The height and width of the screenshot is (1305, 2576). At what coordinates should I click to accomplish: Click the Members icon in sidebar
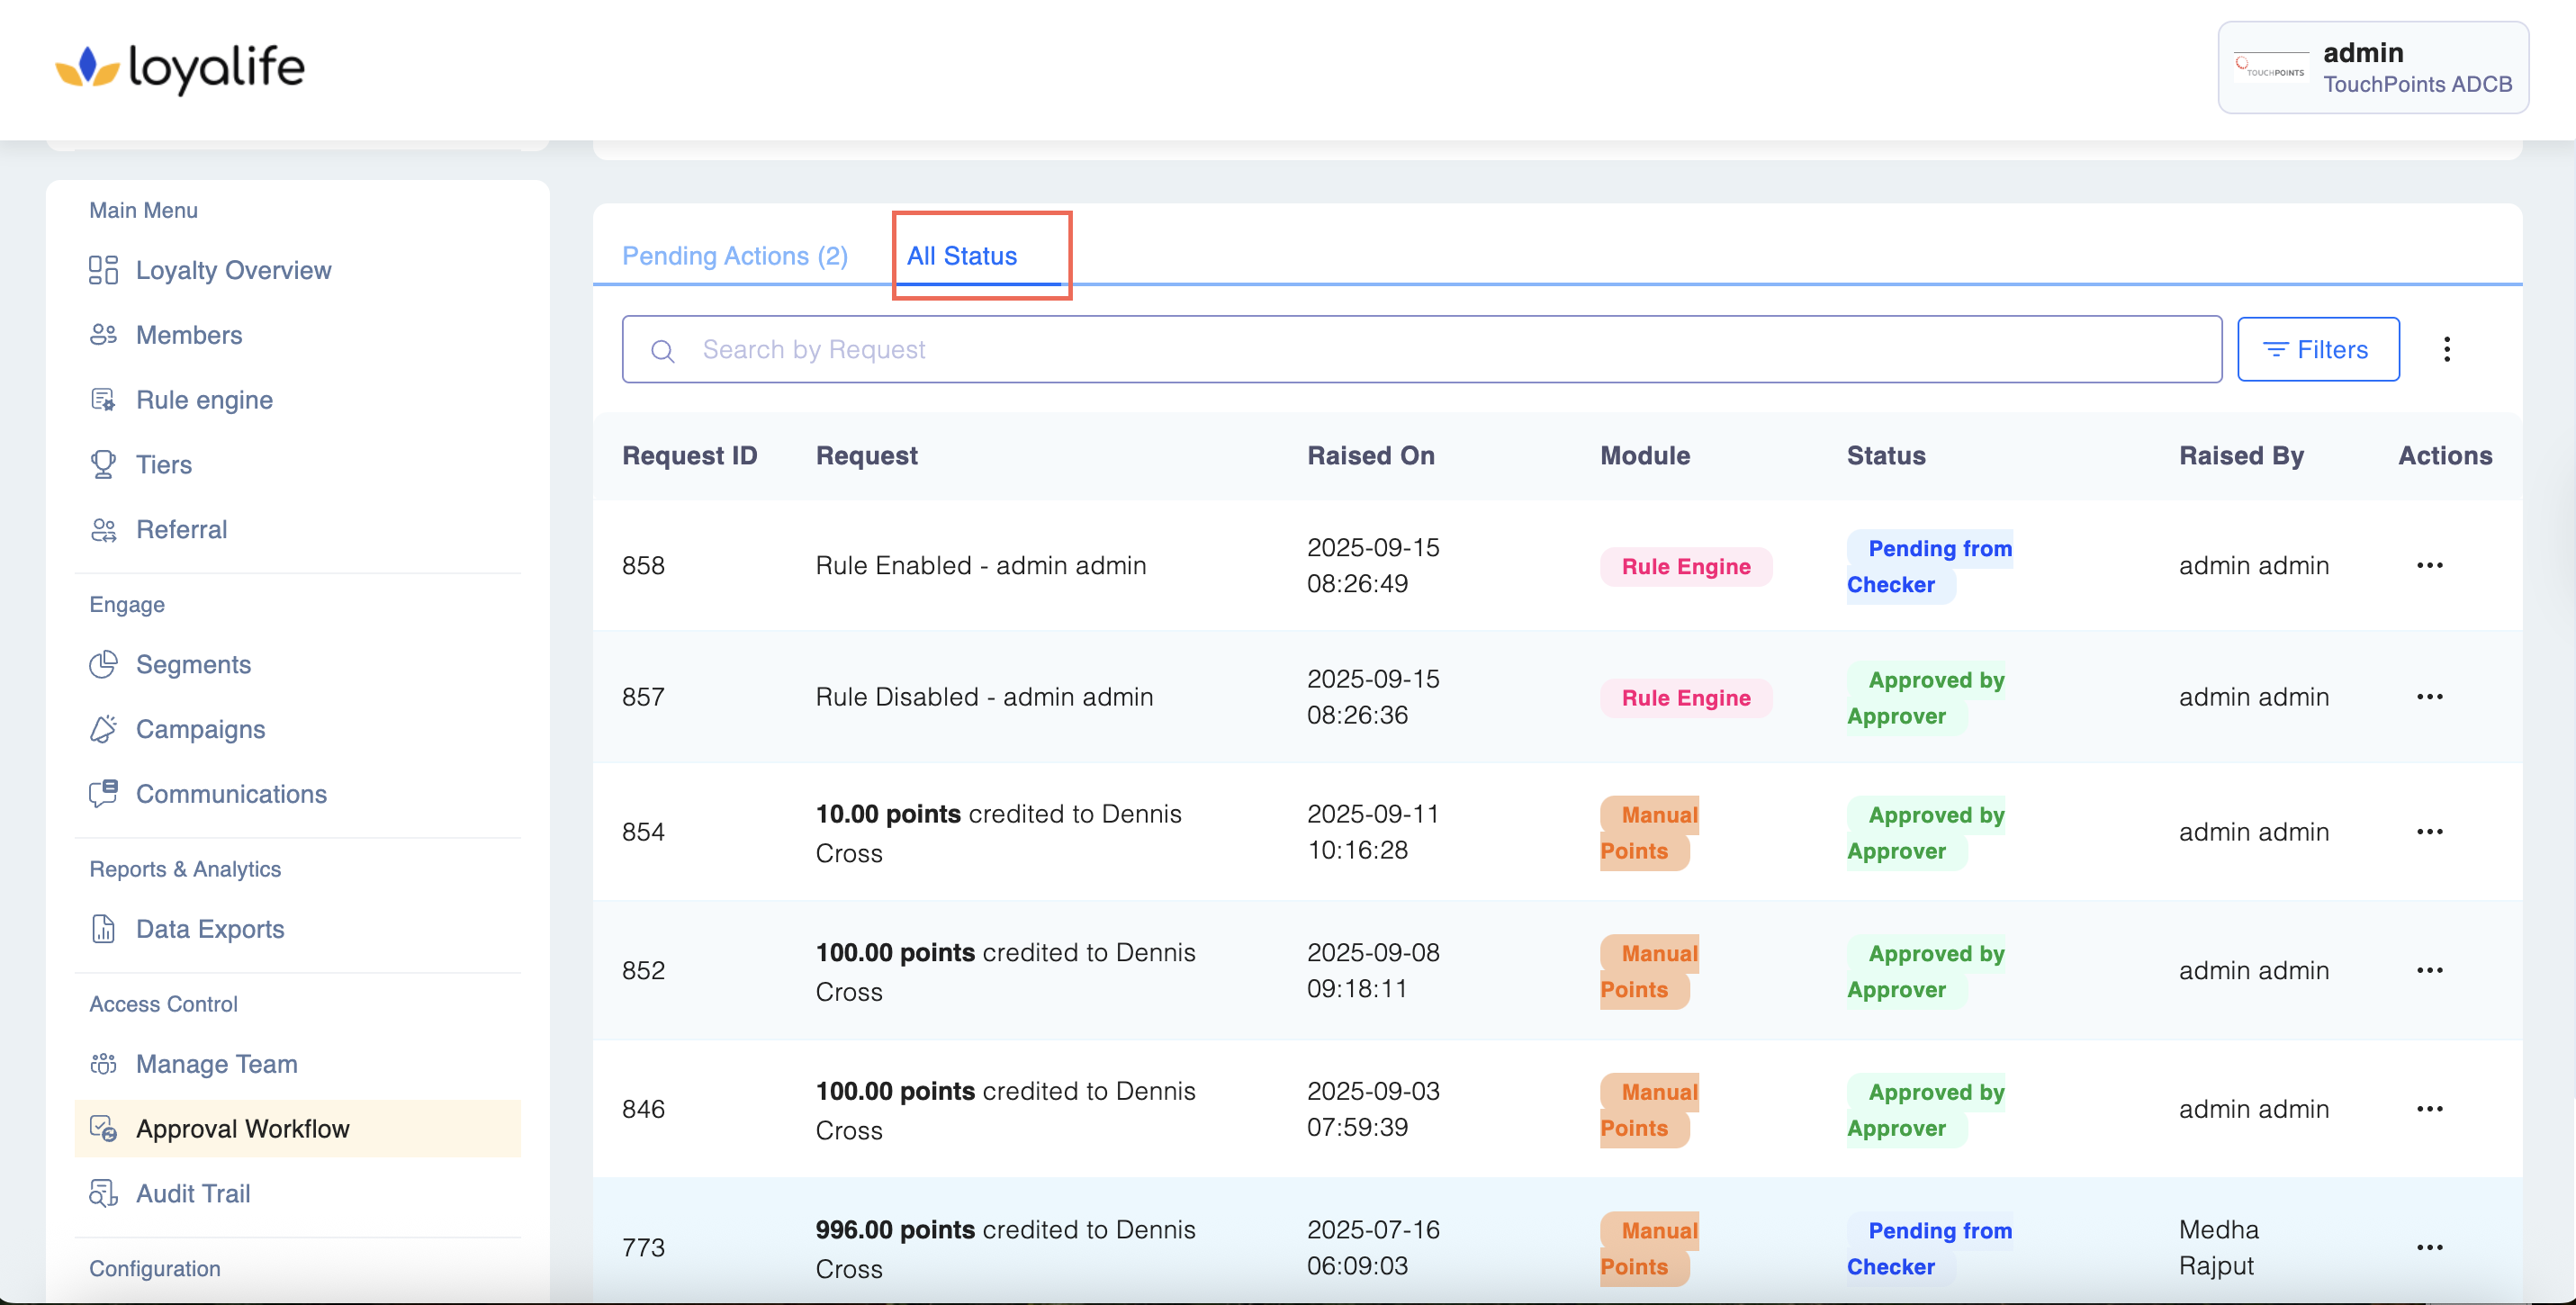(x=103, y=335)
